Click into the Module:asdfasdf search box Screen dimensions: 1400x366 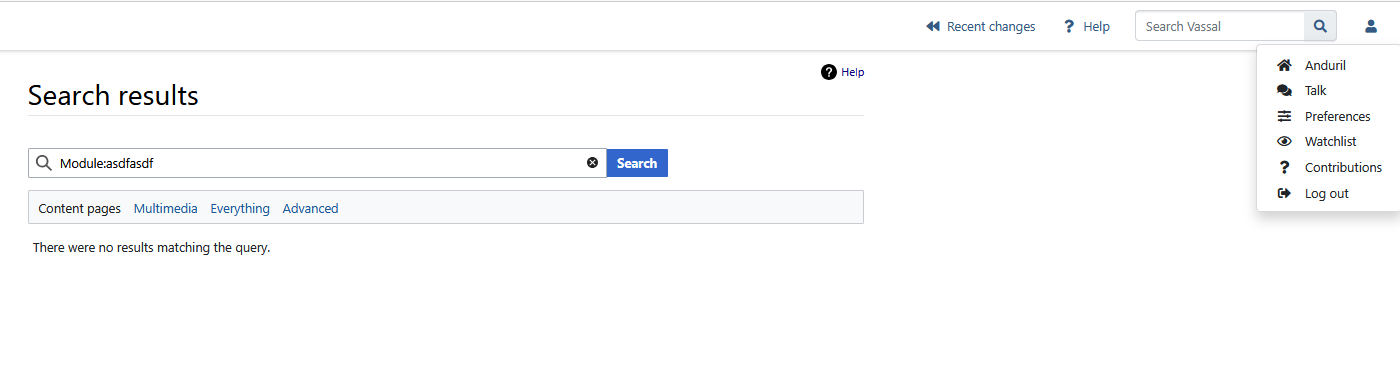(x=318, y=163)
